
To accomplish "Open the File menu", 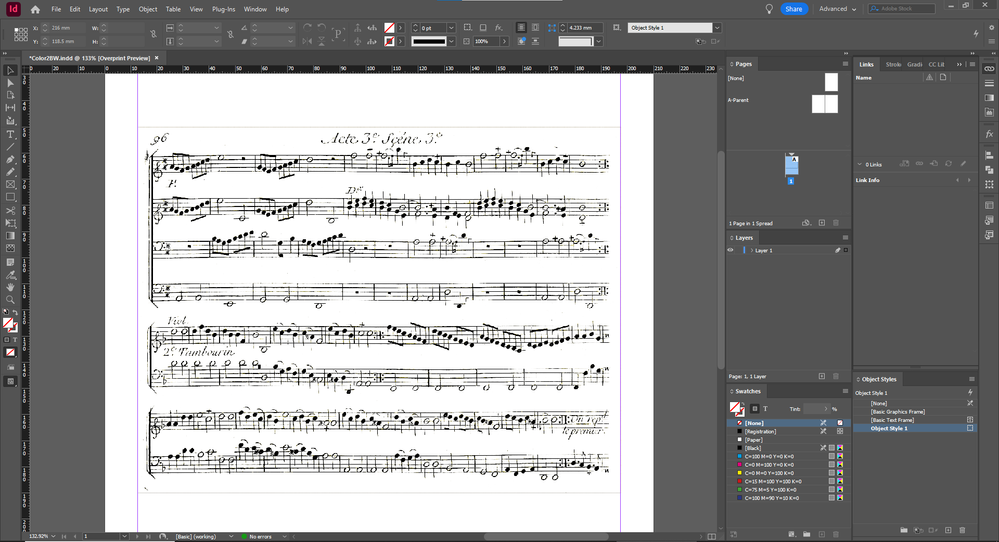I will click(x=56, y=10).
